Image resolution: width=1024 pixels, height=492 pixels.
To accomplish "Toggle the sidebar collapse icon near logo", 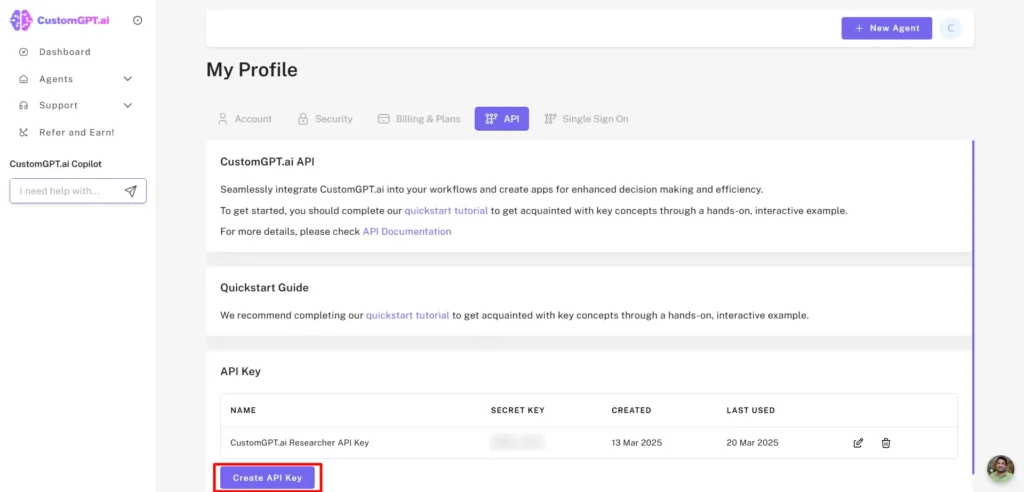I will pyautogui.click(x=137, y=20).
